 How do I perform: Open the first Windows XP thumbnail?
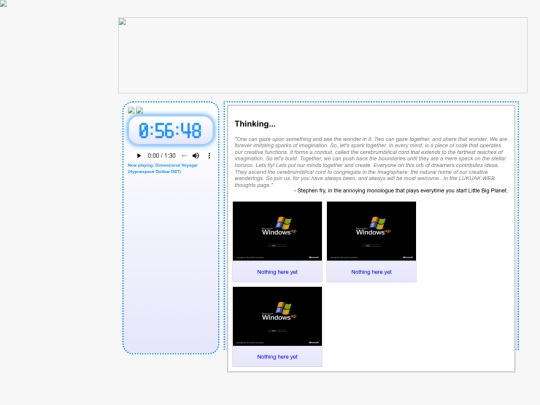tap(277, 231)
